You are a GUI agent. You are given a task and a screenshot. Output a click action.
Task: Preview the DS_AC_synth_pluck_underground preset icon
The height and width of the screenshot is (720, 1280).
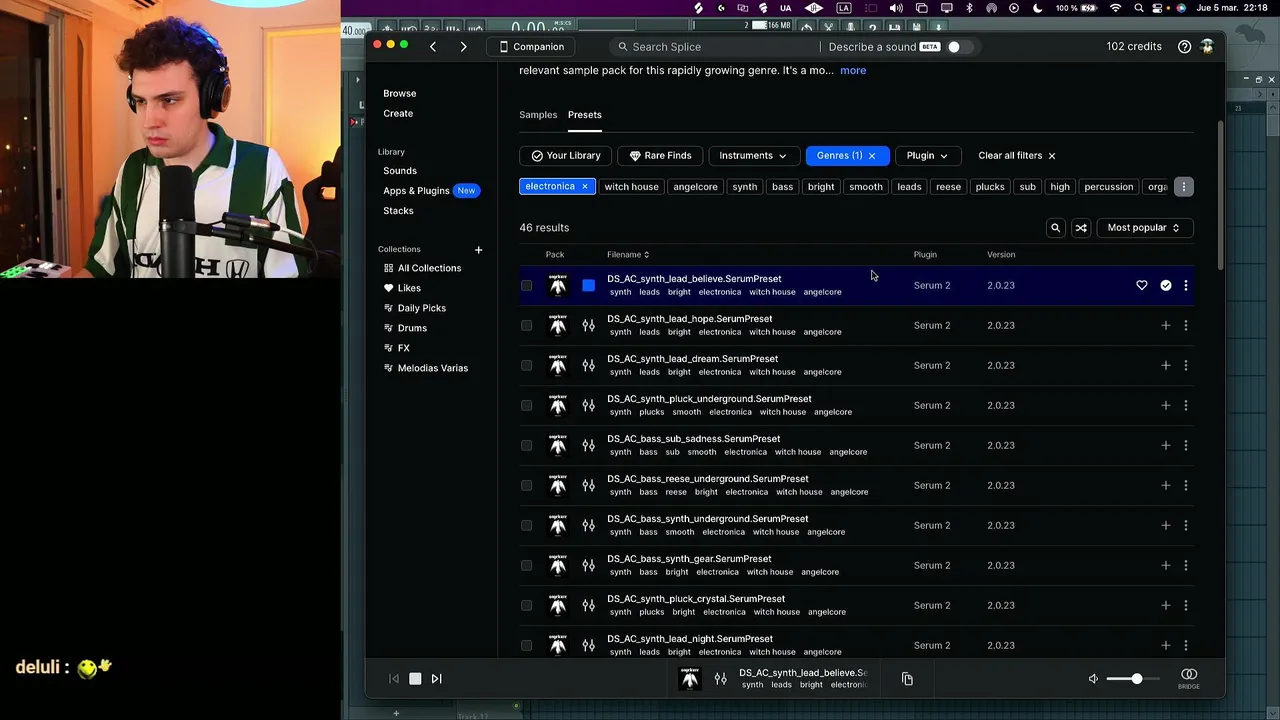[588, 406]
